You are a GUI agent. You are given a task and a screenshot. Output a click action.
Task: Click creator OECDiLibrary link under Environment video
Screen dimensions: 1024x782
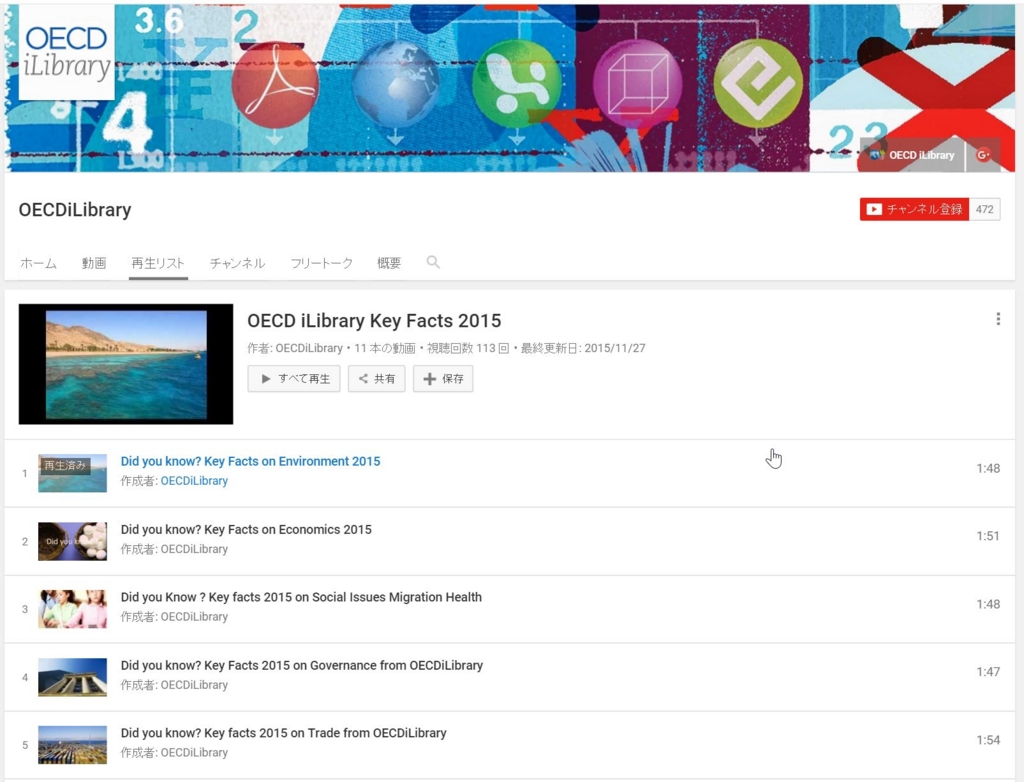pos(194,481)
